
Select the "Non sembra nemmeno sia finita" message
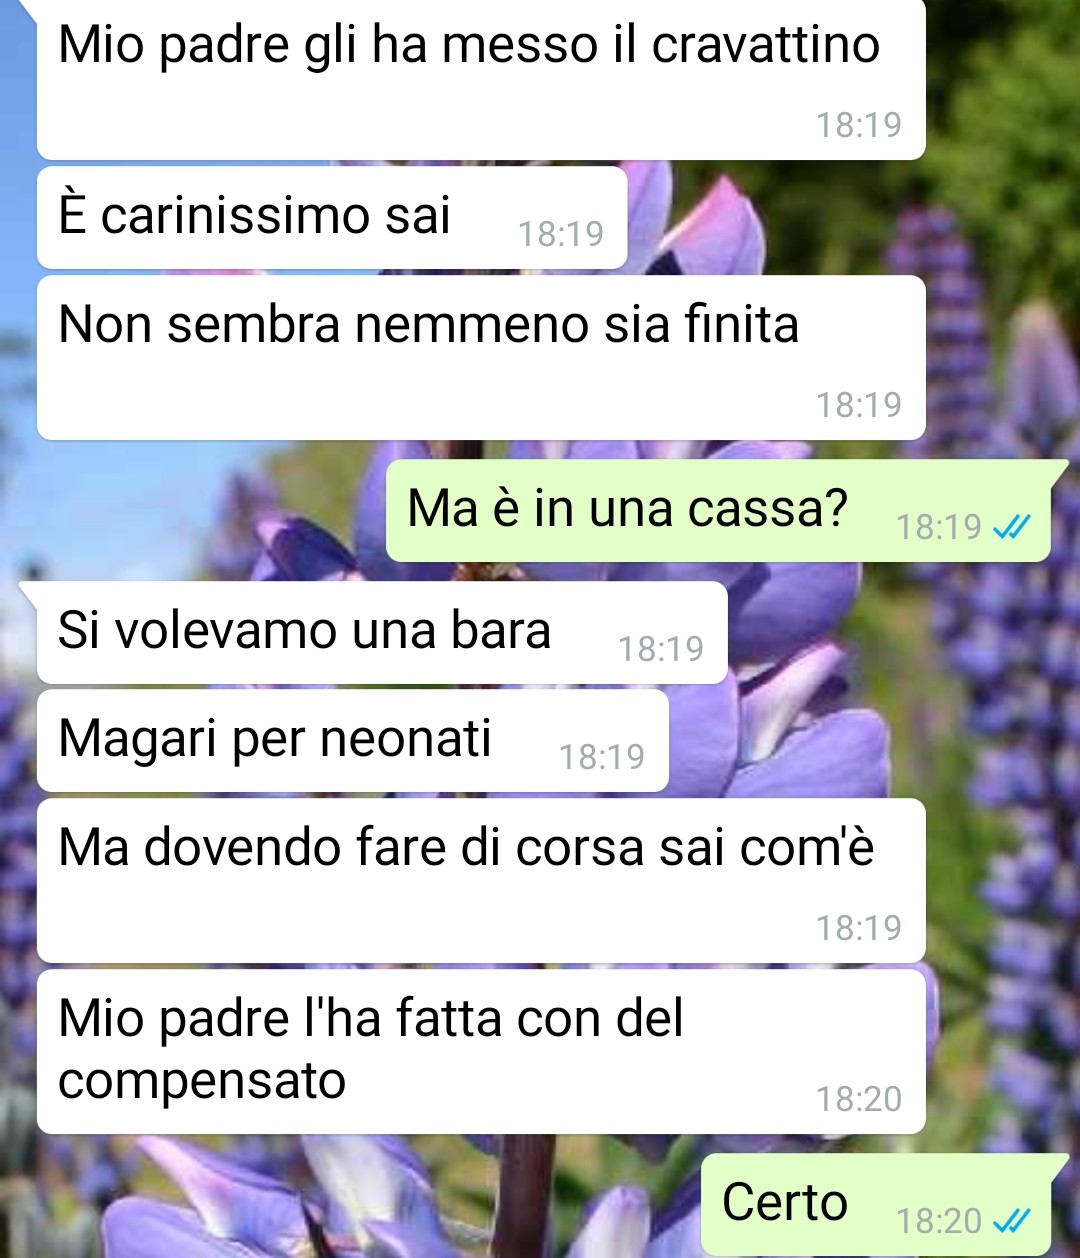pyautogui.click(x=481, y=358)
